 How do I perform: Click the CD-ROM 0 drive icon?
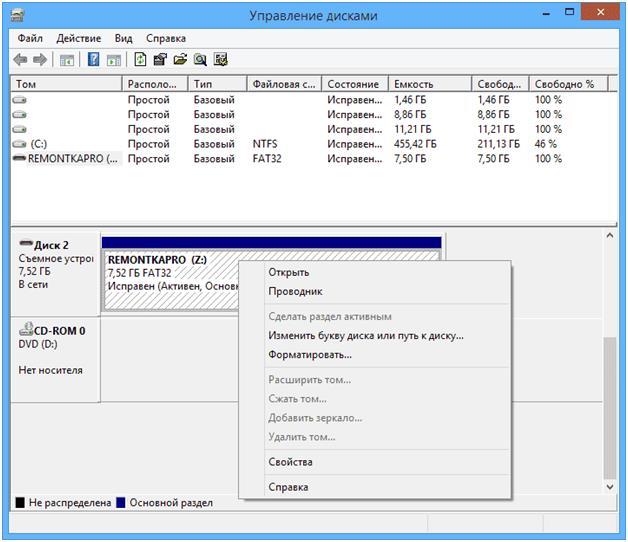pos(26,329)
